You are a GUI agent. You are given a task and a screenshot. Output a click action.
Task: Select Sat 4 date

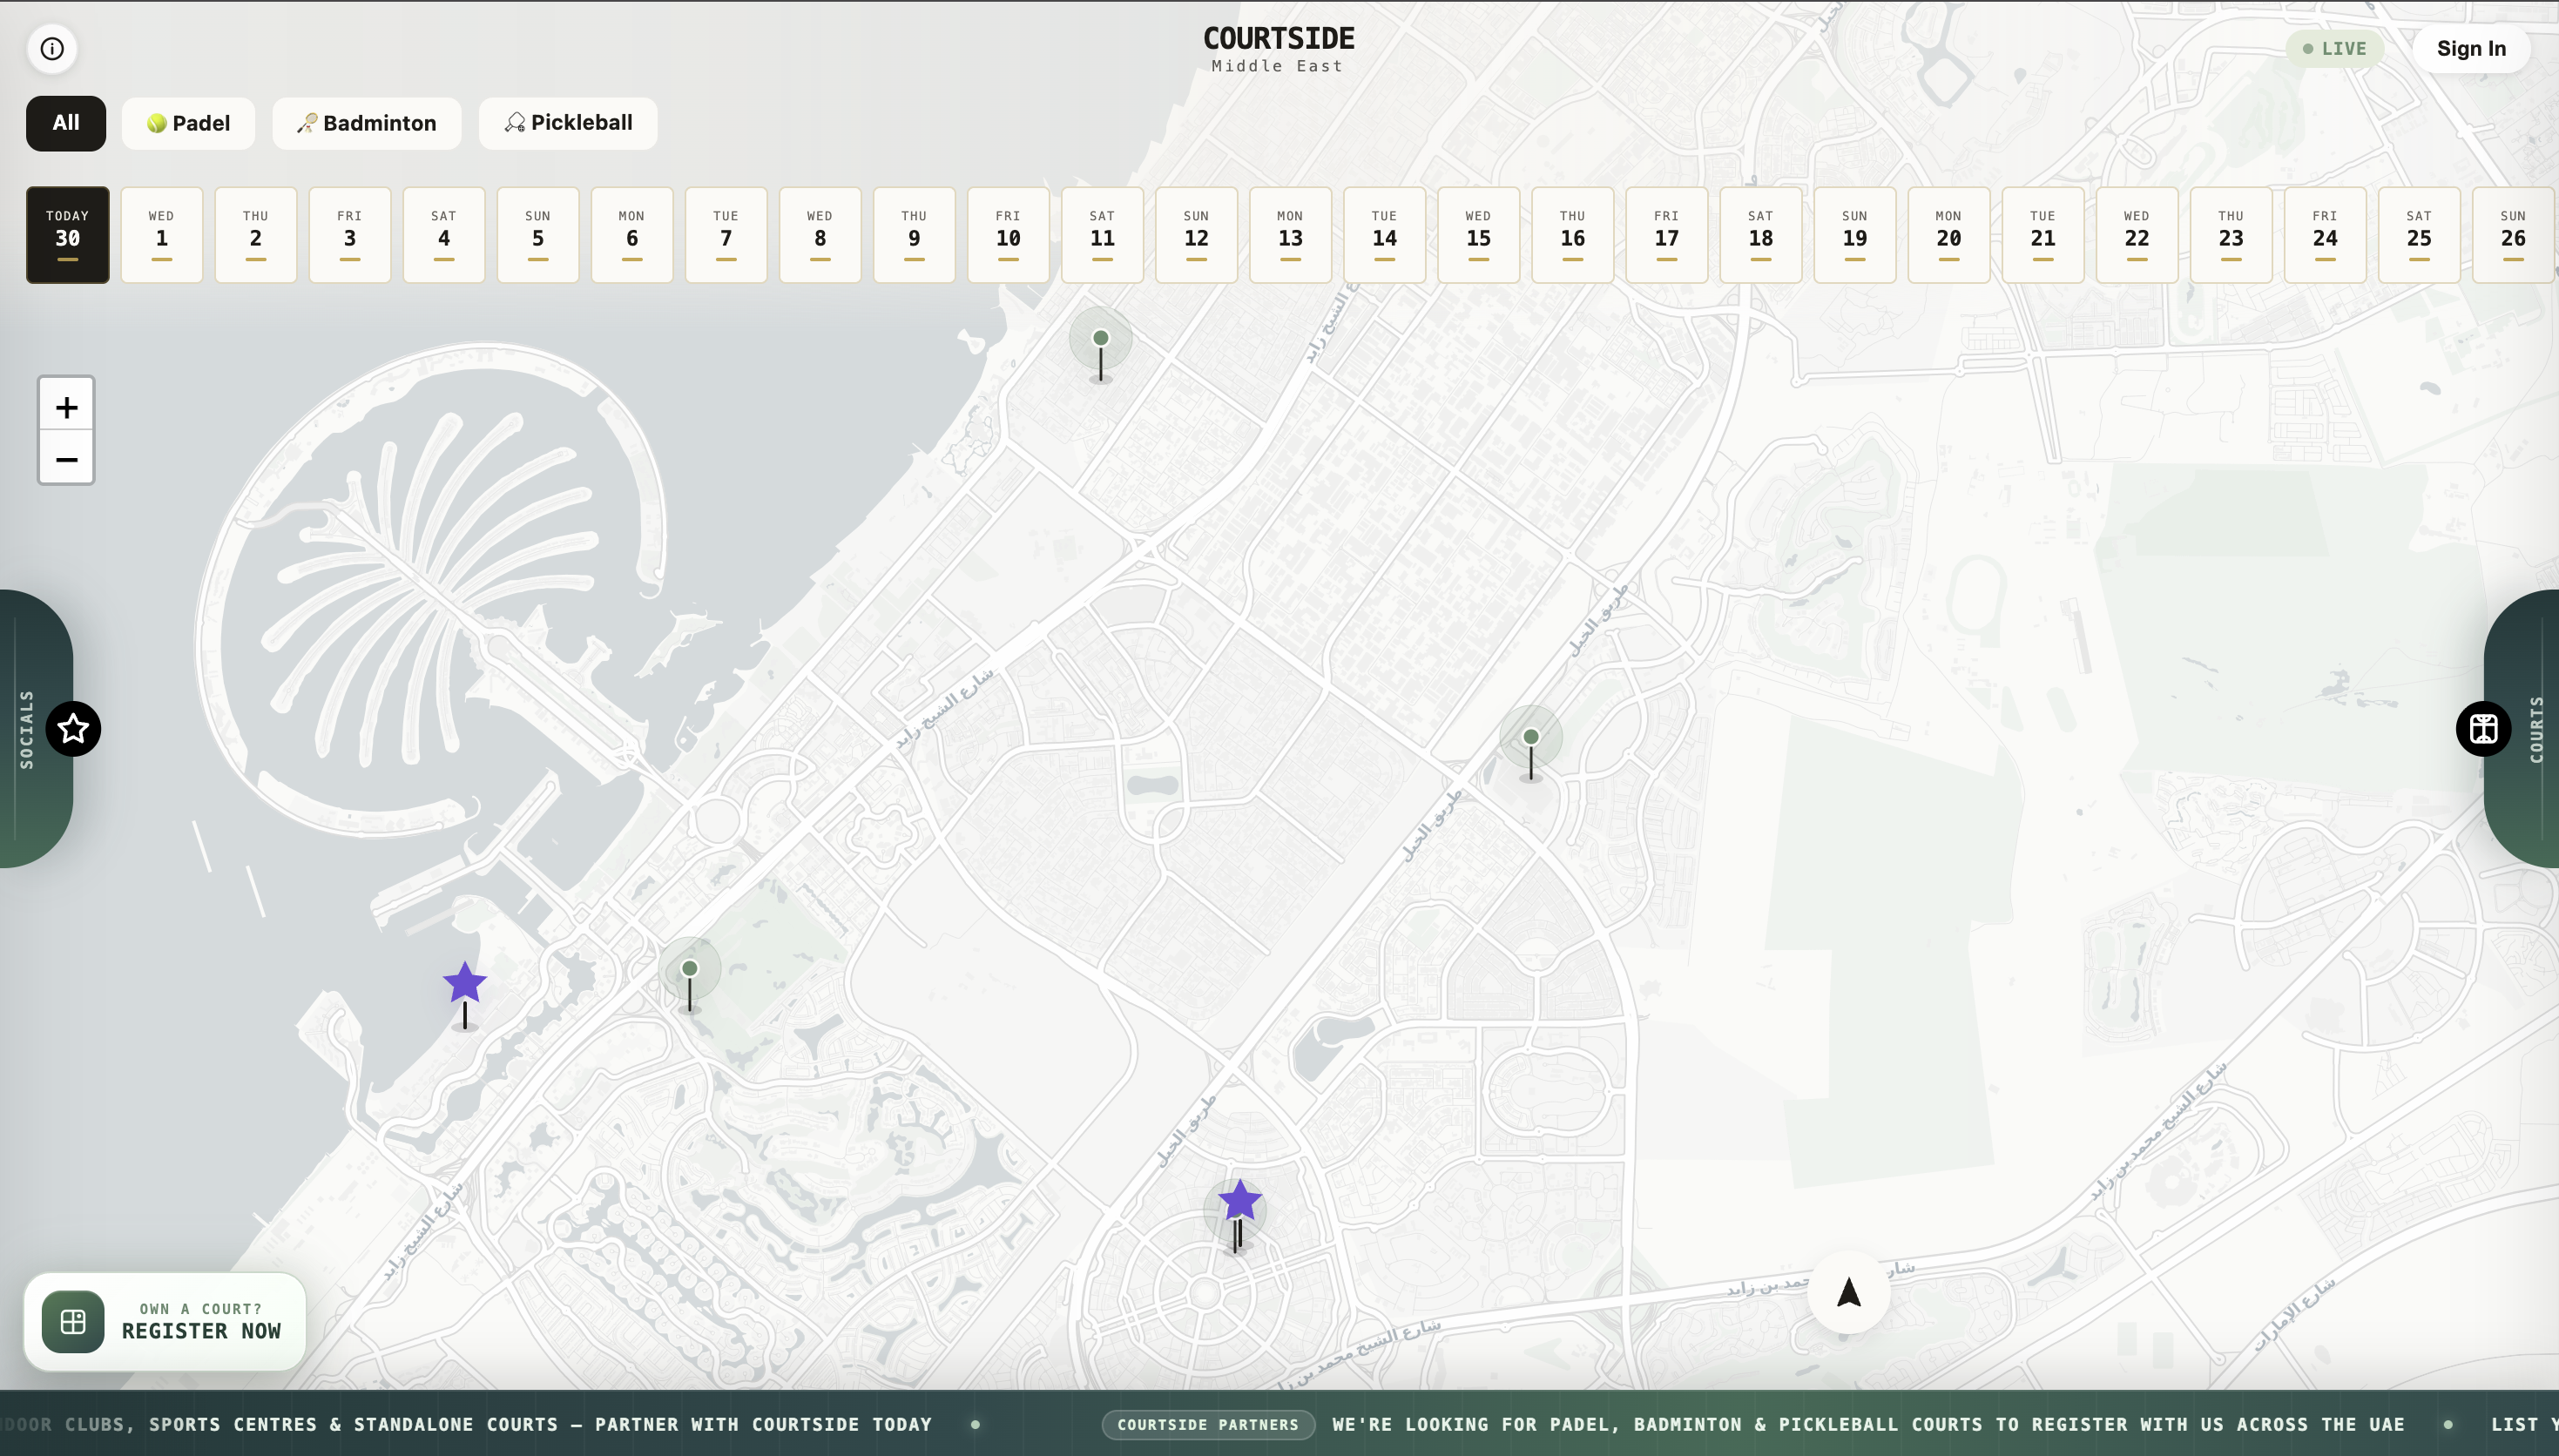pos(444,235)
